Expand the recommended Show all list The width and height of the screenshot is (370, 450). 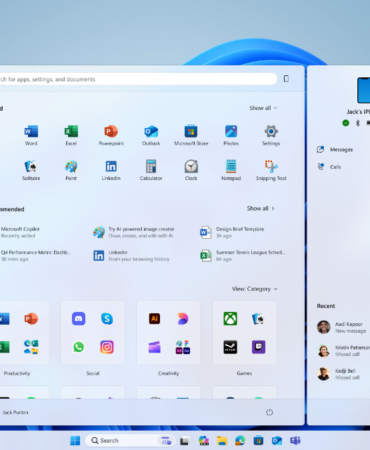click(261, 208)
